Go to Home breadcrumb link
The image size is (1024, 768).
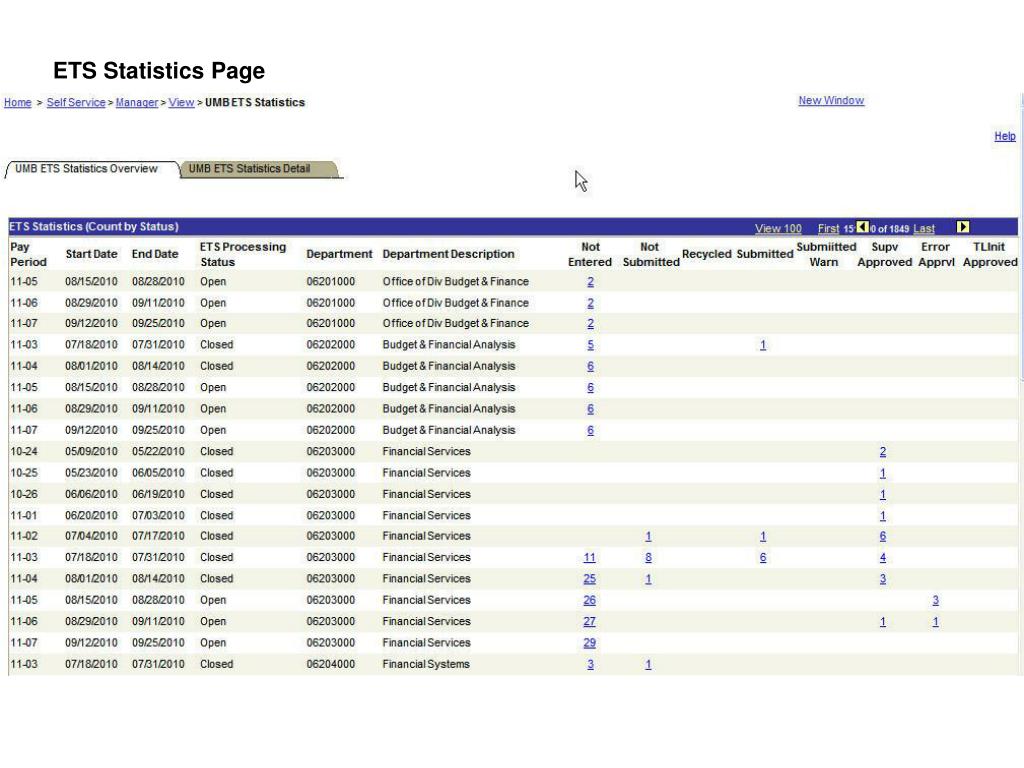tap(17, 103)
